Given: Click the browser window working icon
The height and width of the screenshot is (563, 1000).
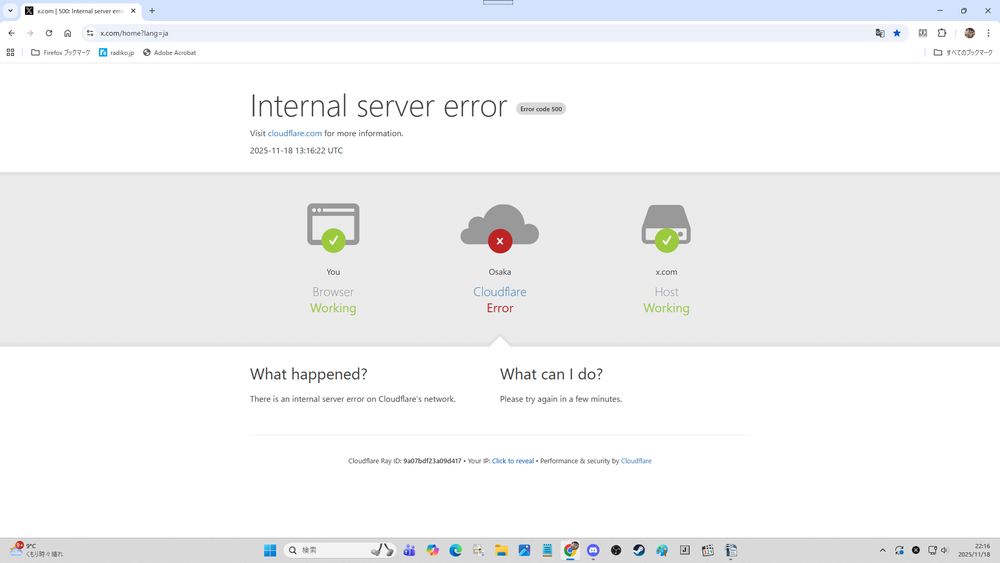Looking at the screenshot, I should coord(333,228).
